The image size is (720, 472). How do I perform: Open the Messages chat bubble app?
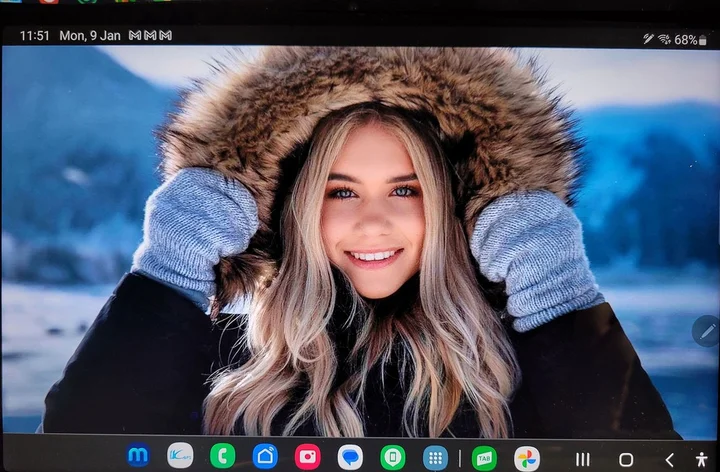pos(350,457)
